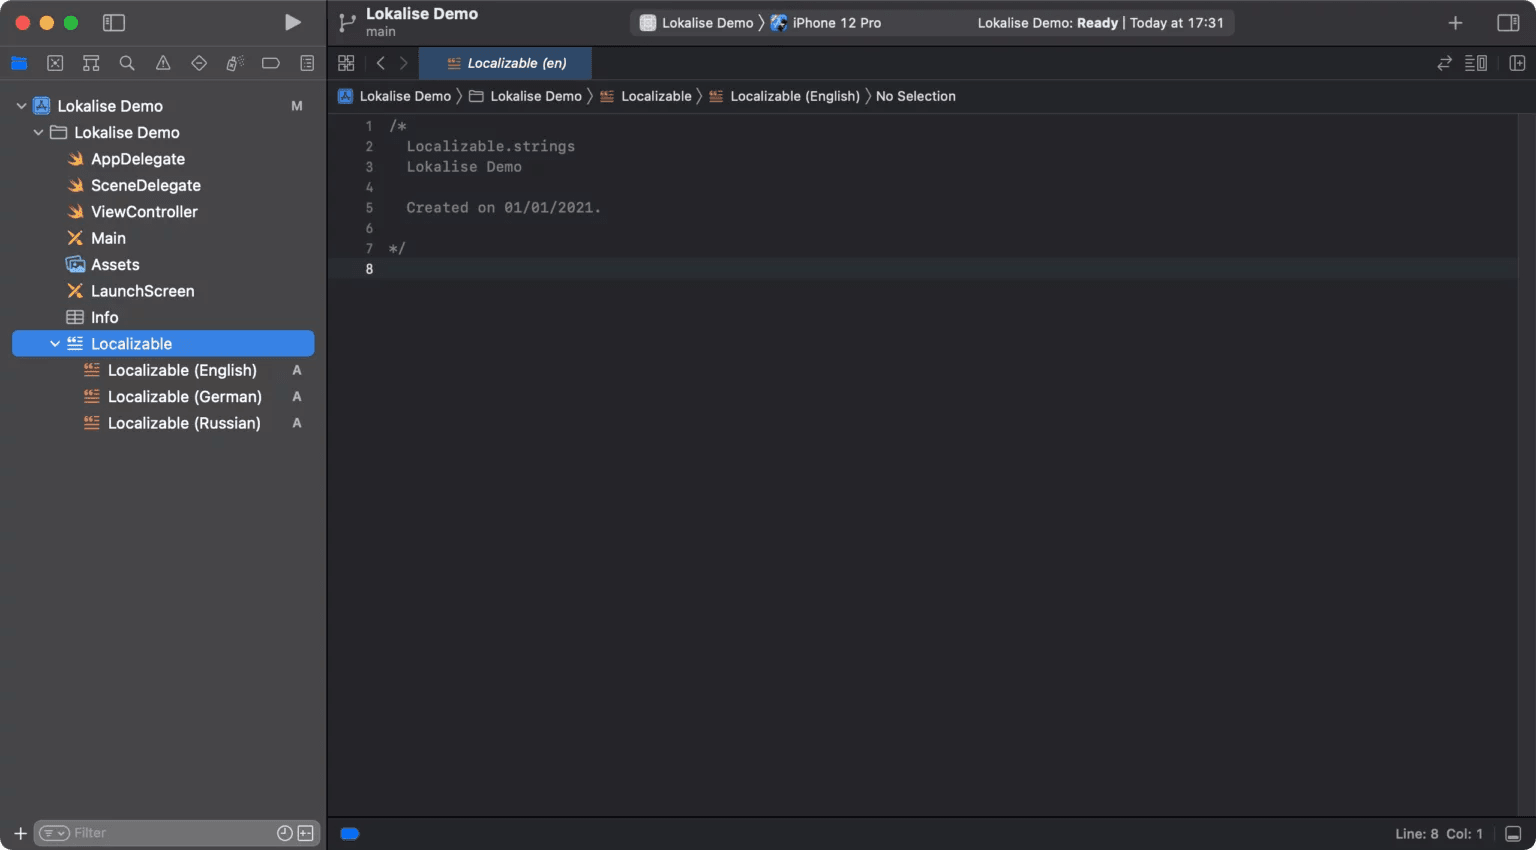Toggle the inspectors panel on right

[1508, 22]
